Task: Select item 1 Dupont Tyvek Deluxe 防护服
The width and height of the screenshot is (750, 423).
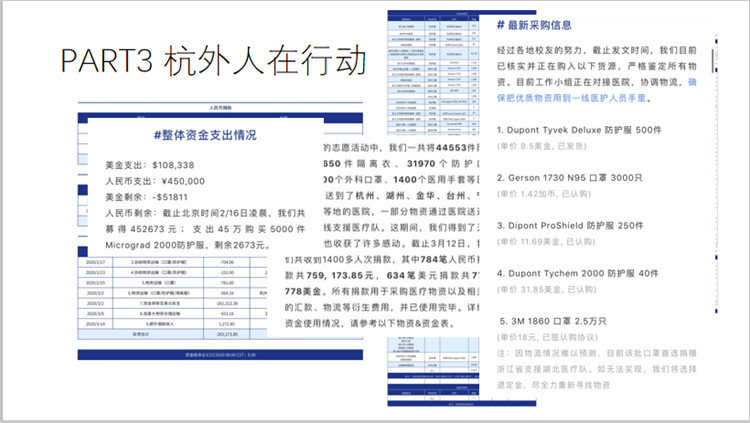Action: [x=578, y=130]
